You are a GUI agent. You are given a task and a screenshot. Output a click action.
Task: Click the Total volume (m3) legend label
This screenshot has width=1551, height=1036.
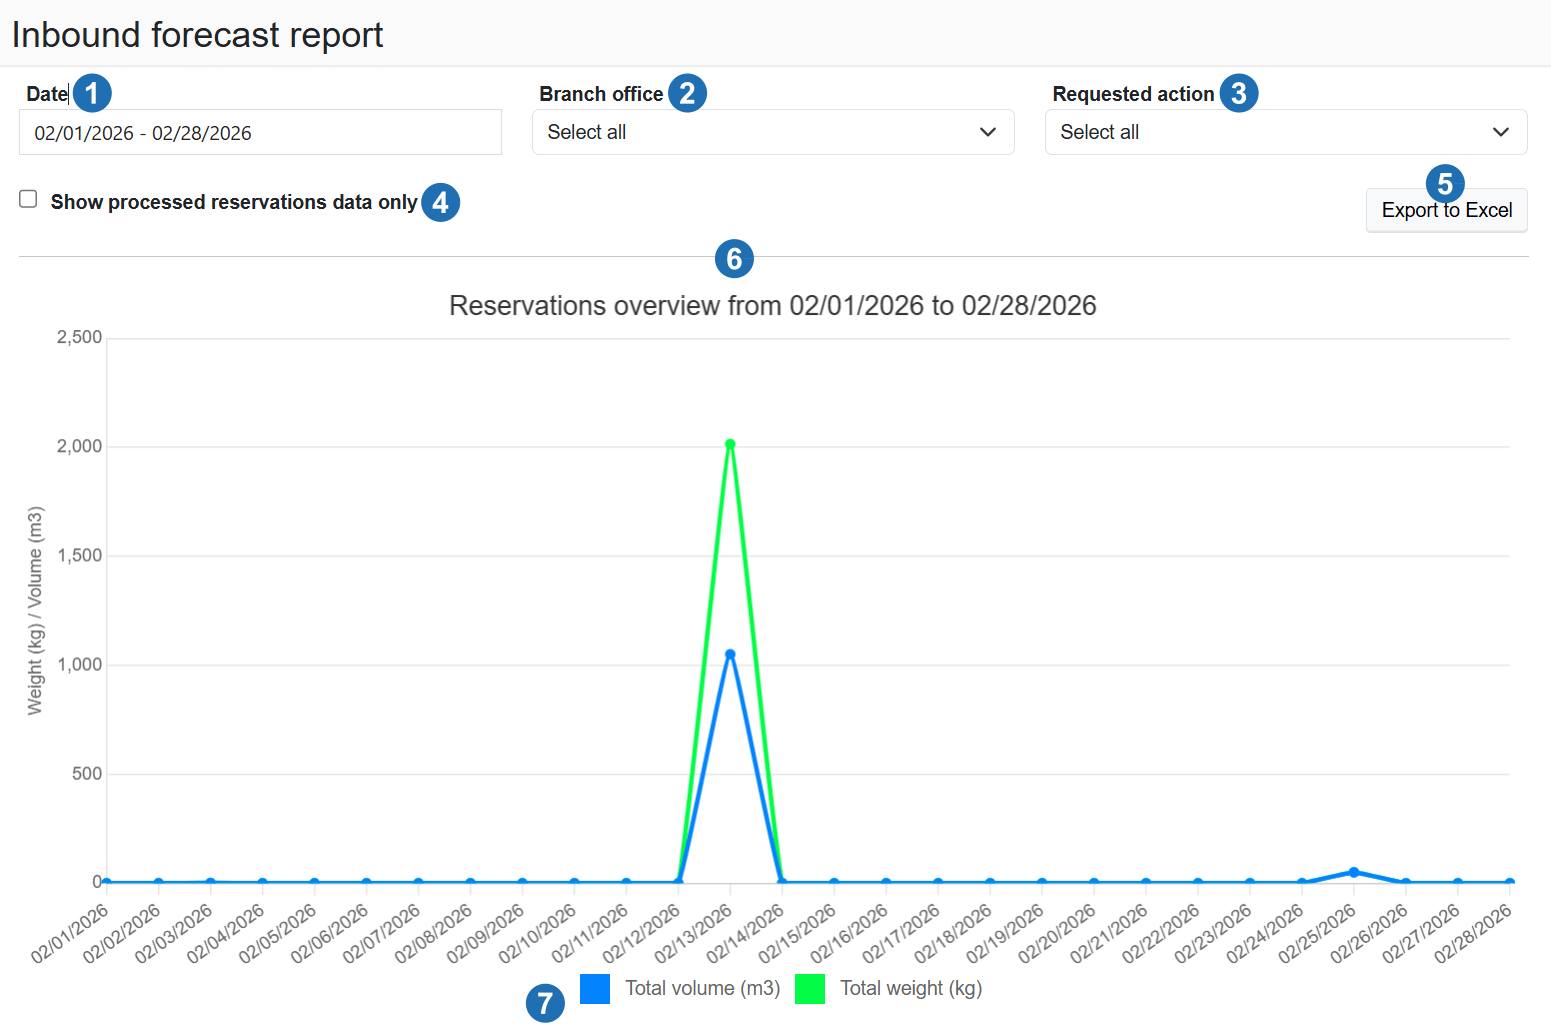pos(702,989)
